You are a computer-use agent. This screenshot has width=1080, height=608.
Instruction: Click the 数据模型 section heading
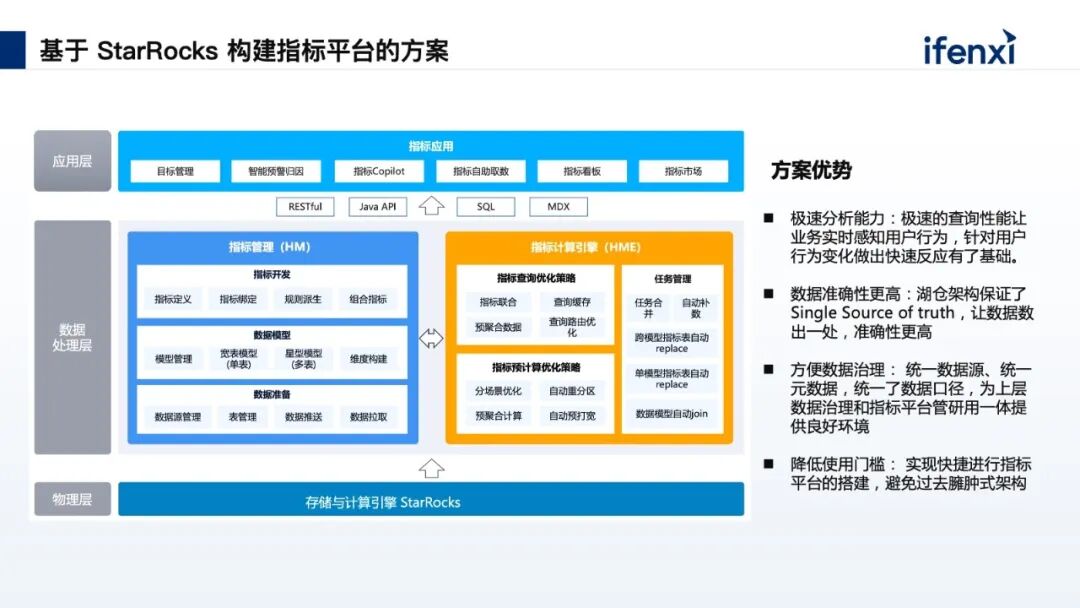point(272,335)
